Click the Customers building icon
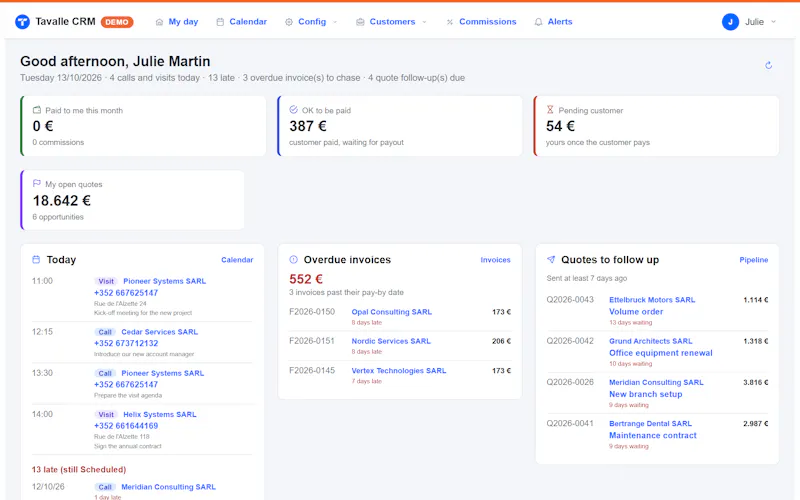 pyautogui.click(x=360, y=22)
